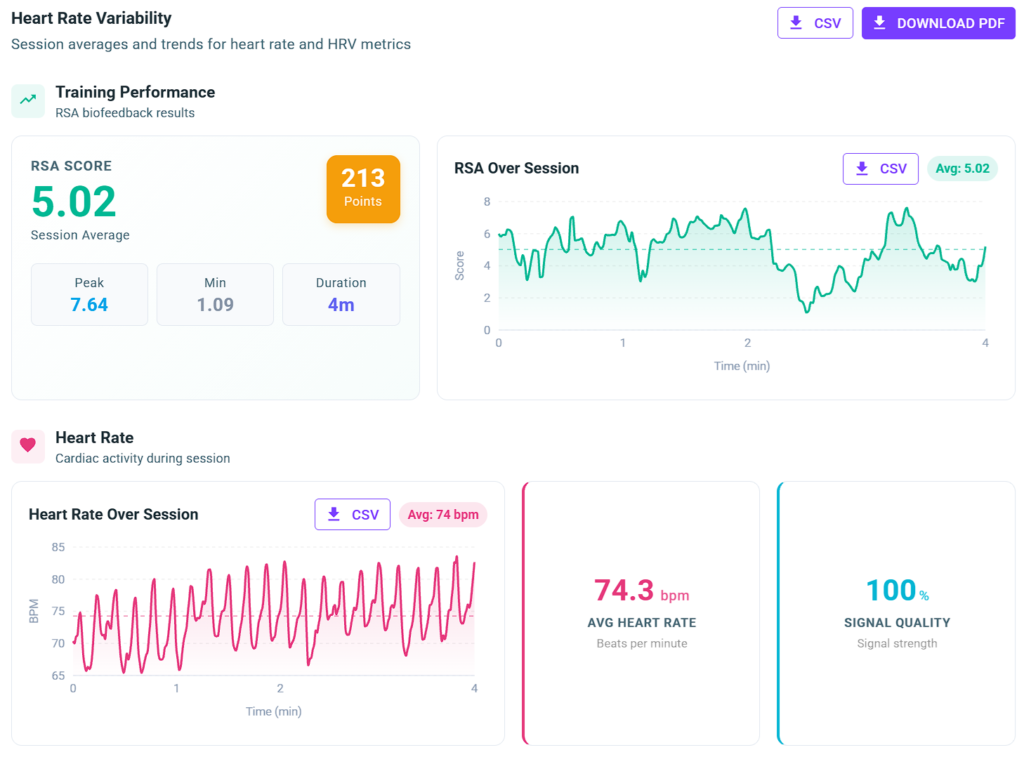Click the Session Average caption

tap(80, 235)
